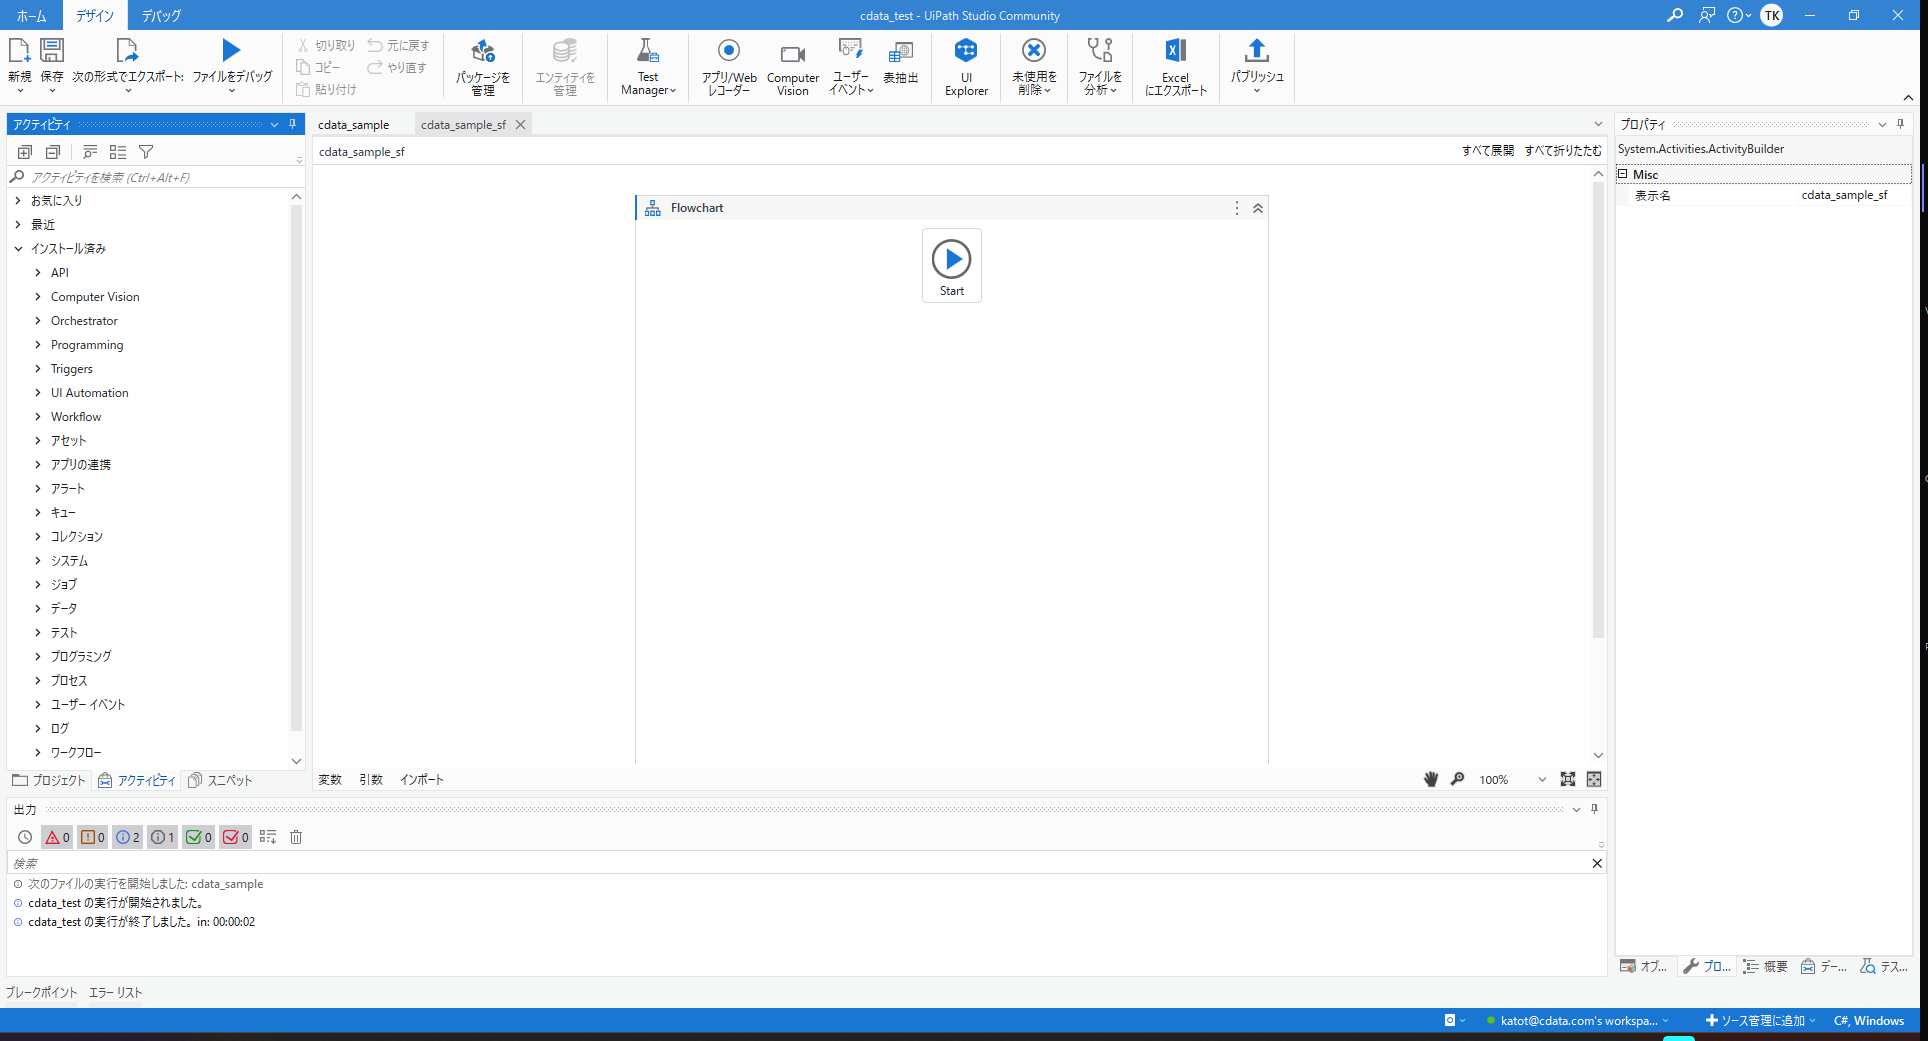Open 引数 arguments panel

click(371, 779)
